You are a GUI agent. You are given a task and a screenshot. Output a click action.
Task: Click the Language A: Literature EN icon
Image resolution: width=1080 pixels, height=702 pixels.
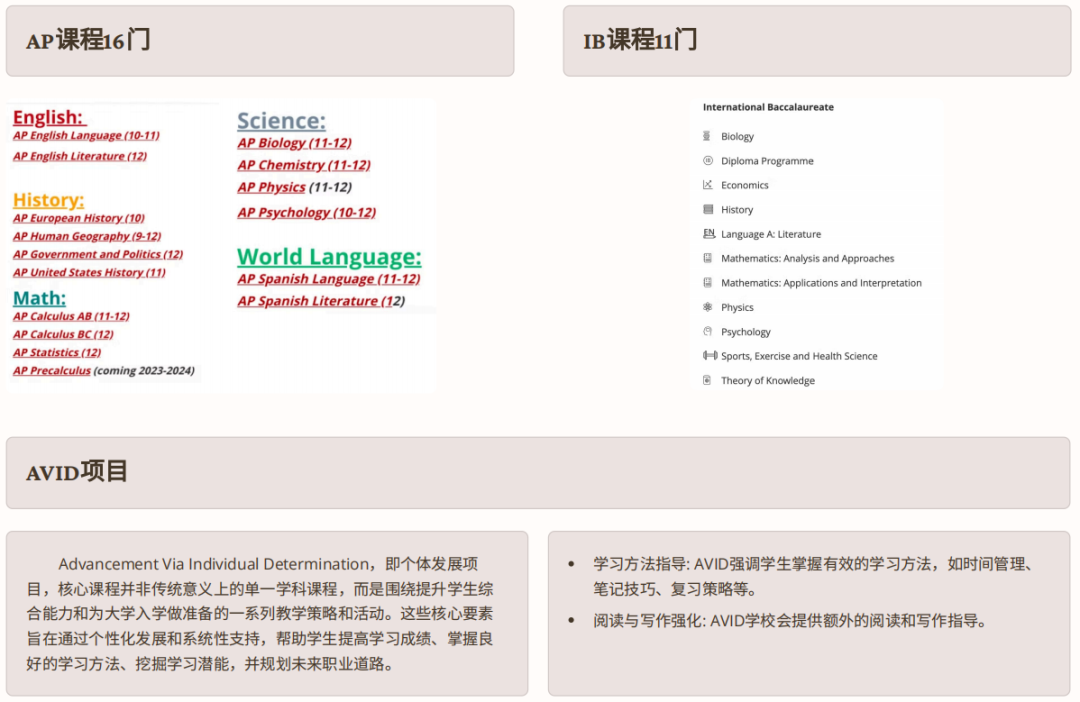[709, 234]
